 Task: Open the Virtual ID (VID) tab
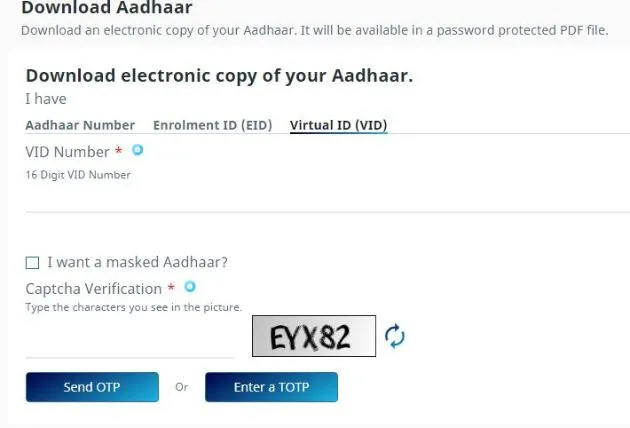[x=338, y=125]
